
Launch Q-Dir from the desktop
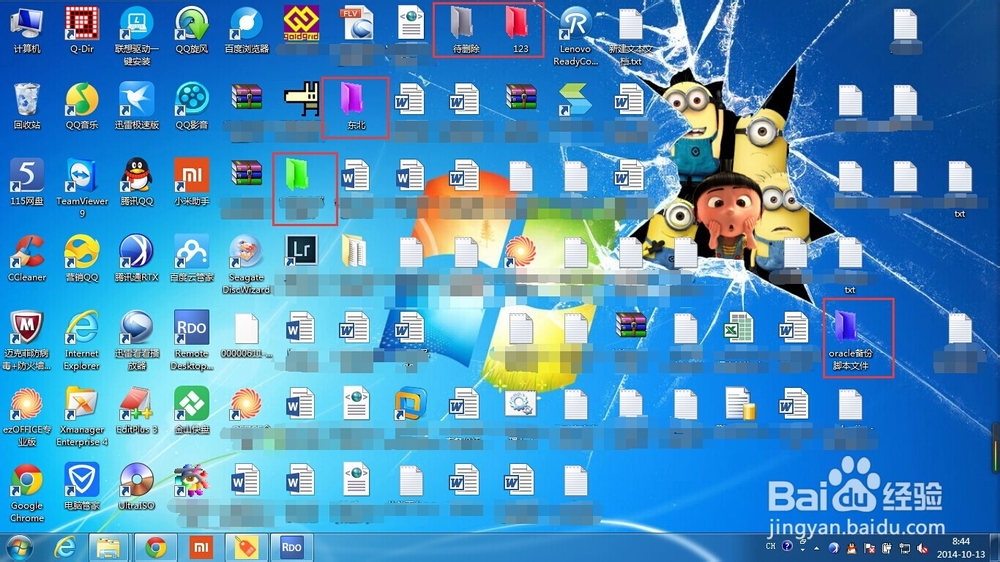click(82, 30)
